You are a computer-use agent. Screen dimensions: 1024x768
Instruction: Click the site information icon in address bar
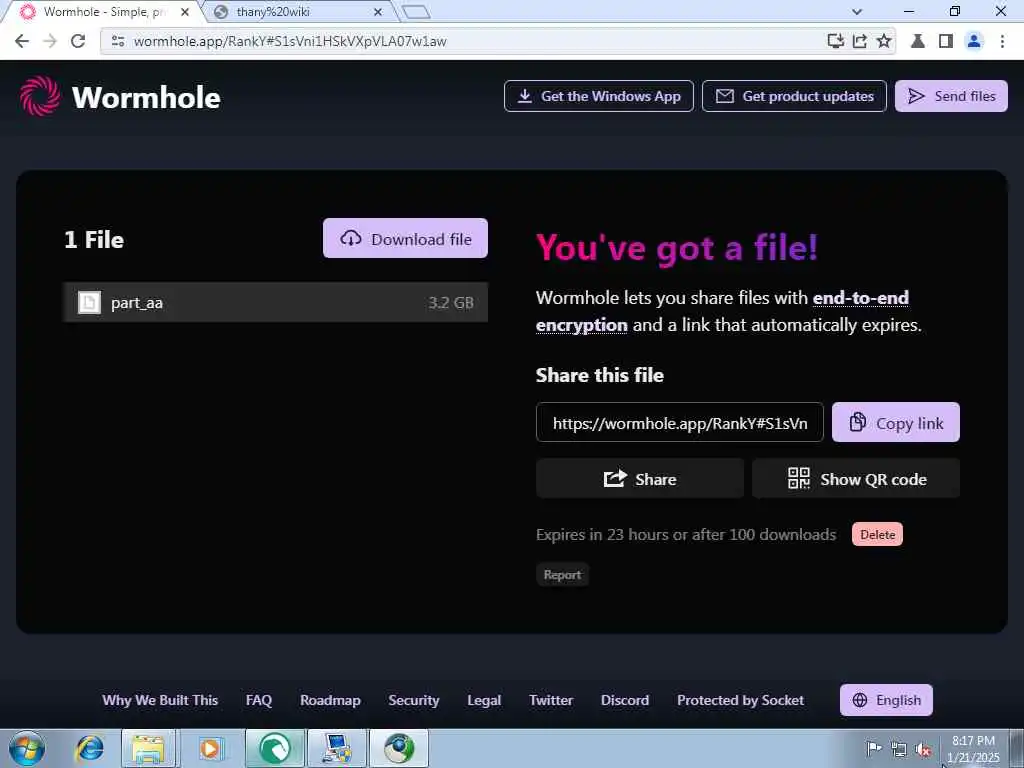(118, 41)
